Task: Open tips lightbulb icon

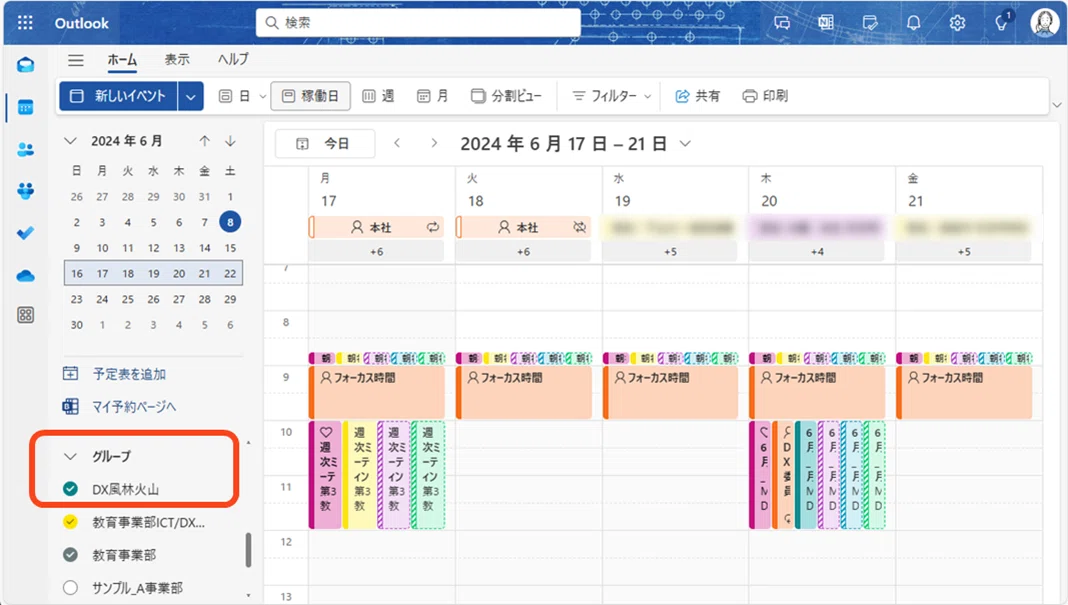Action: point(1002,22)
